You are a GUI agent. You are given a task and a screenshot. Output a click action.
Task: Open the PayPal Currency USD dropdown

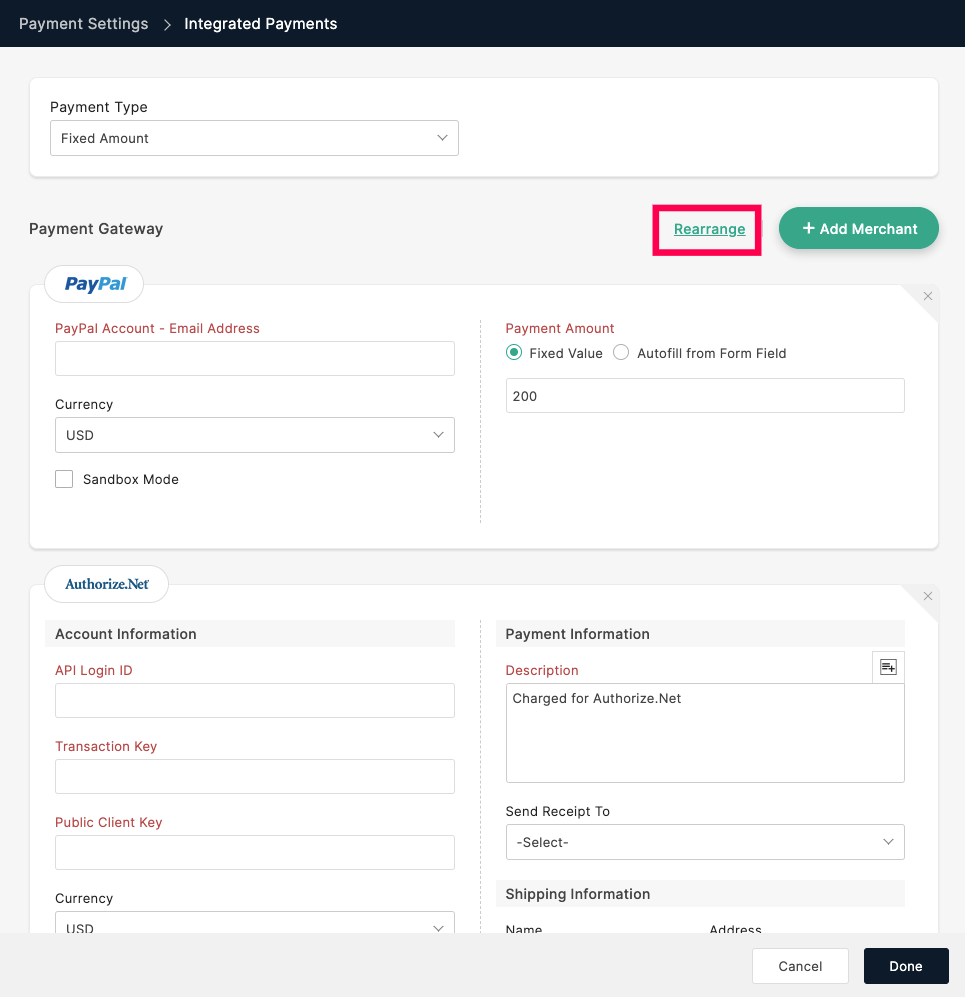[254, 435]
